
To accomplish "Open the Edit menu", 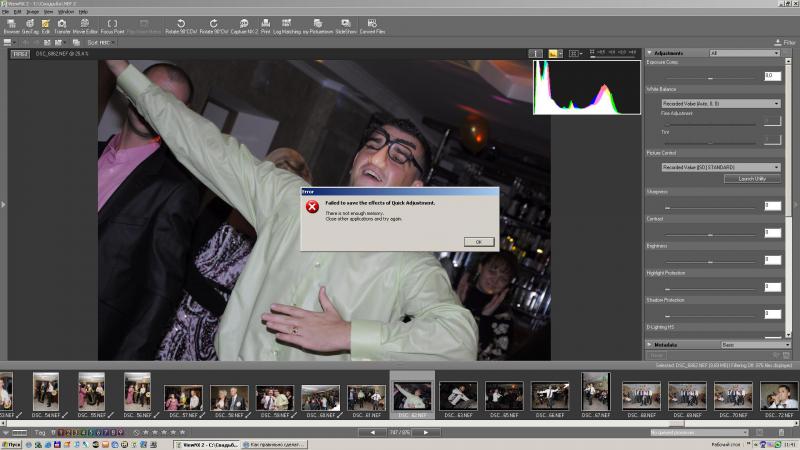I will click(17, 12).
